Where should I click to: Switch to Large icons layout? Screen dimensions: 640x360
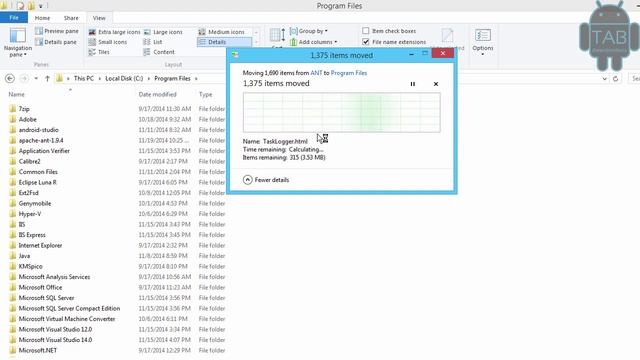pos(163,32)
